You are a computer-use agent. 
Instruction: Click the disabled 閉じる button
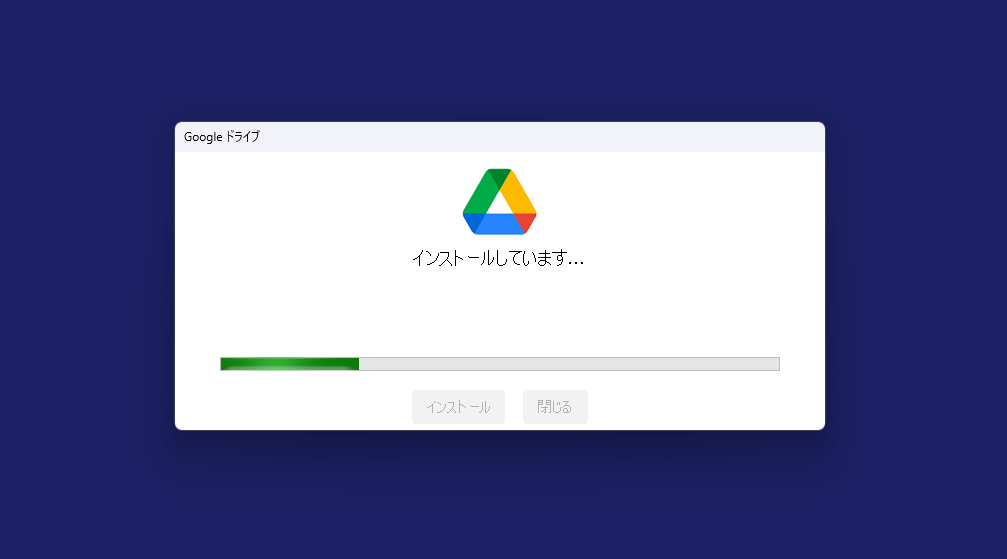click(555, 407)
